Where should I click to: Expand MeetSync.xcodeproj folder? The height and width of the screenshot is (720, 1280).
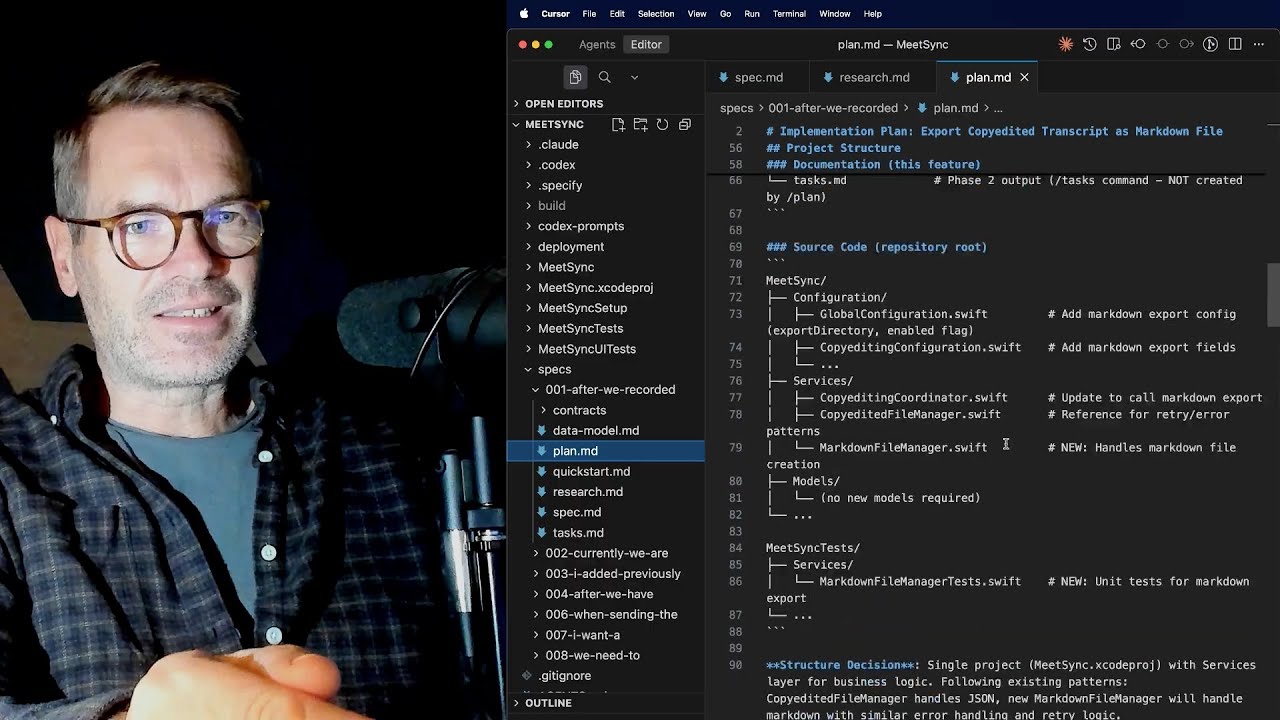pos(605,287)
